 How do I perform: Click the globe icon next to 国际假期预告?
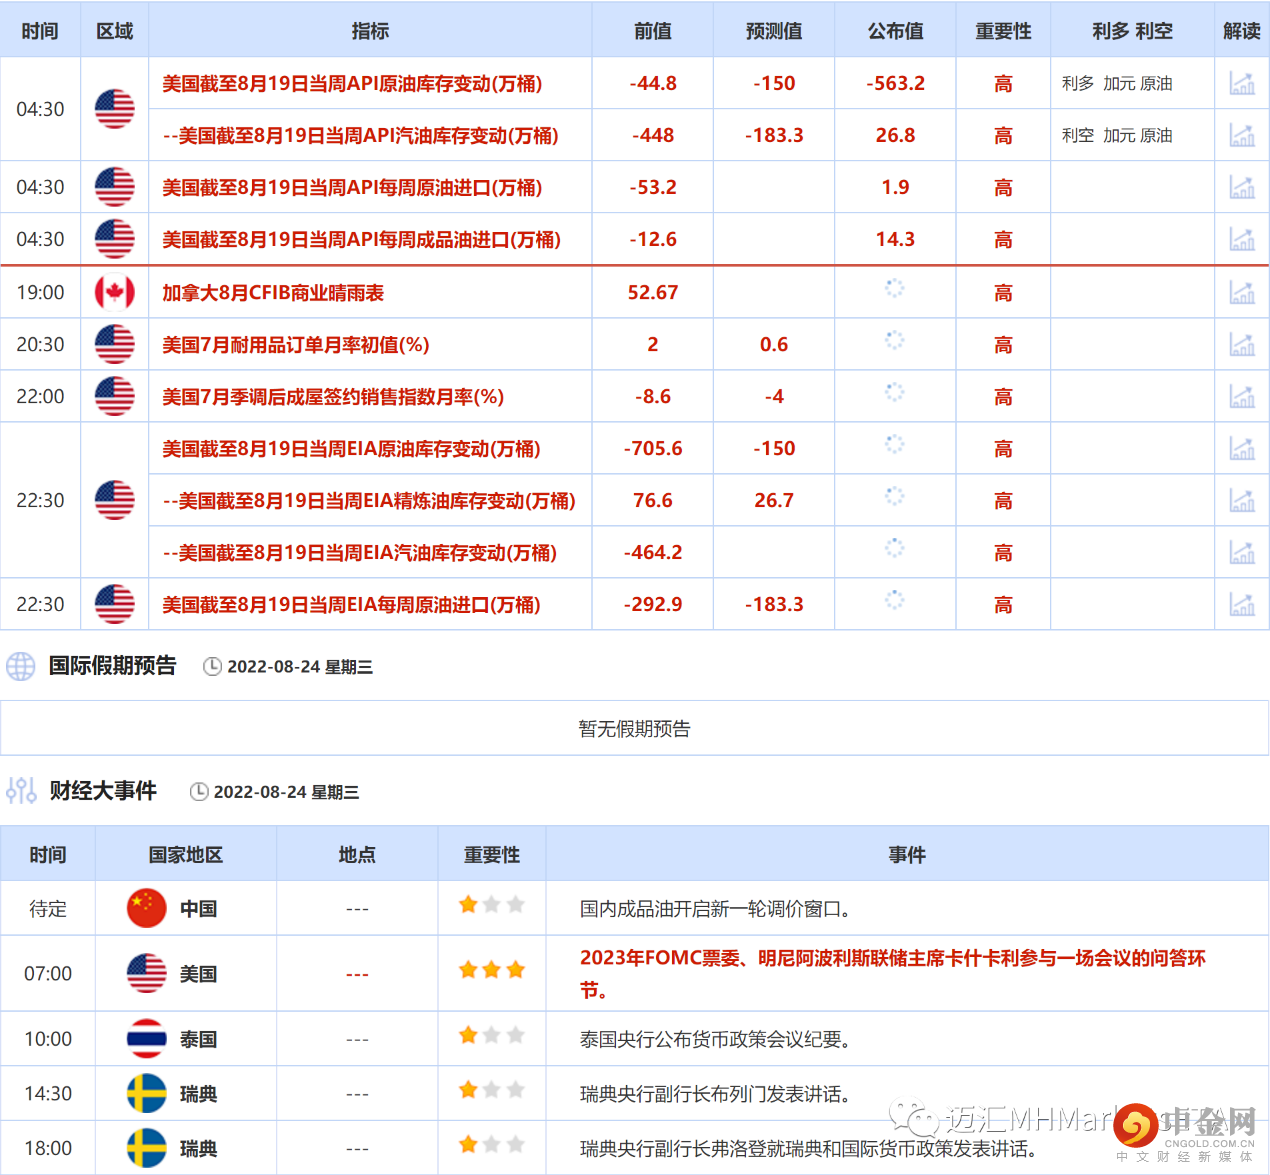(21, 666)
